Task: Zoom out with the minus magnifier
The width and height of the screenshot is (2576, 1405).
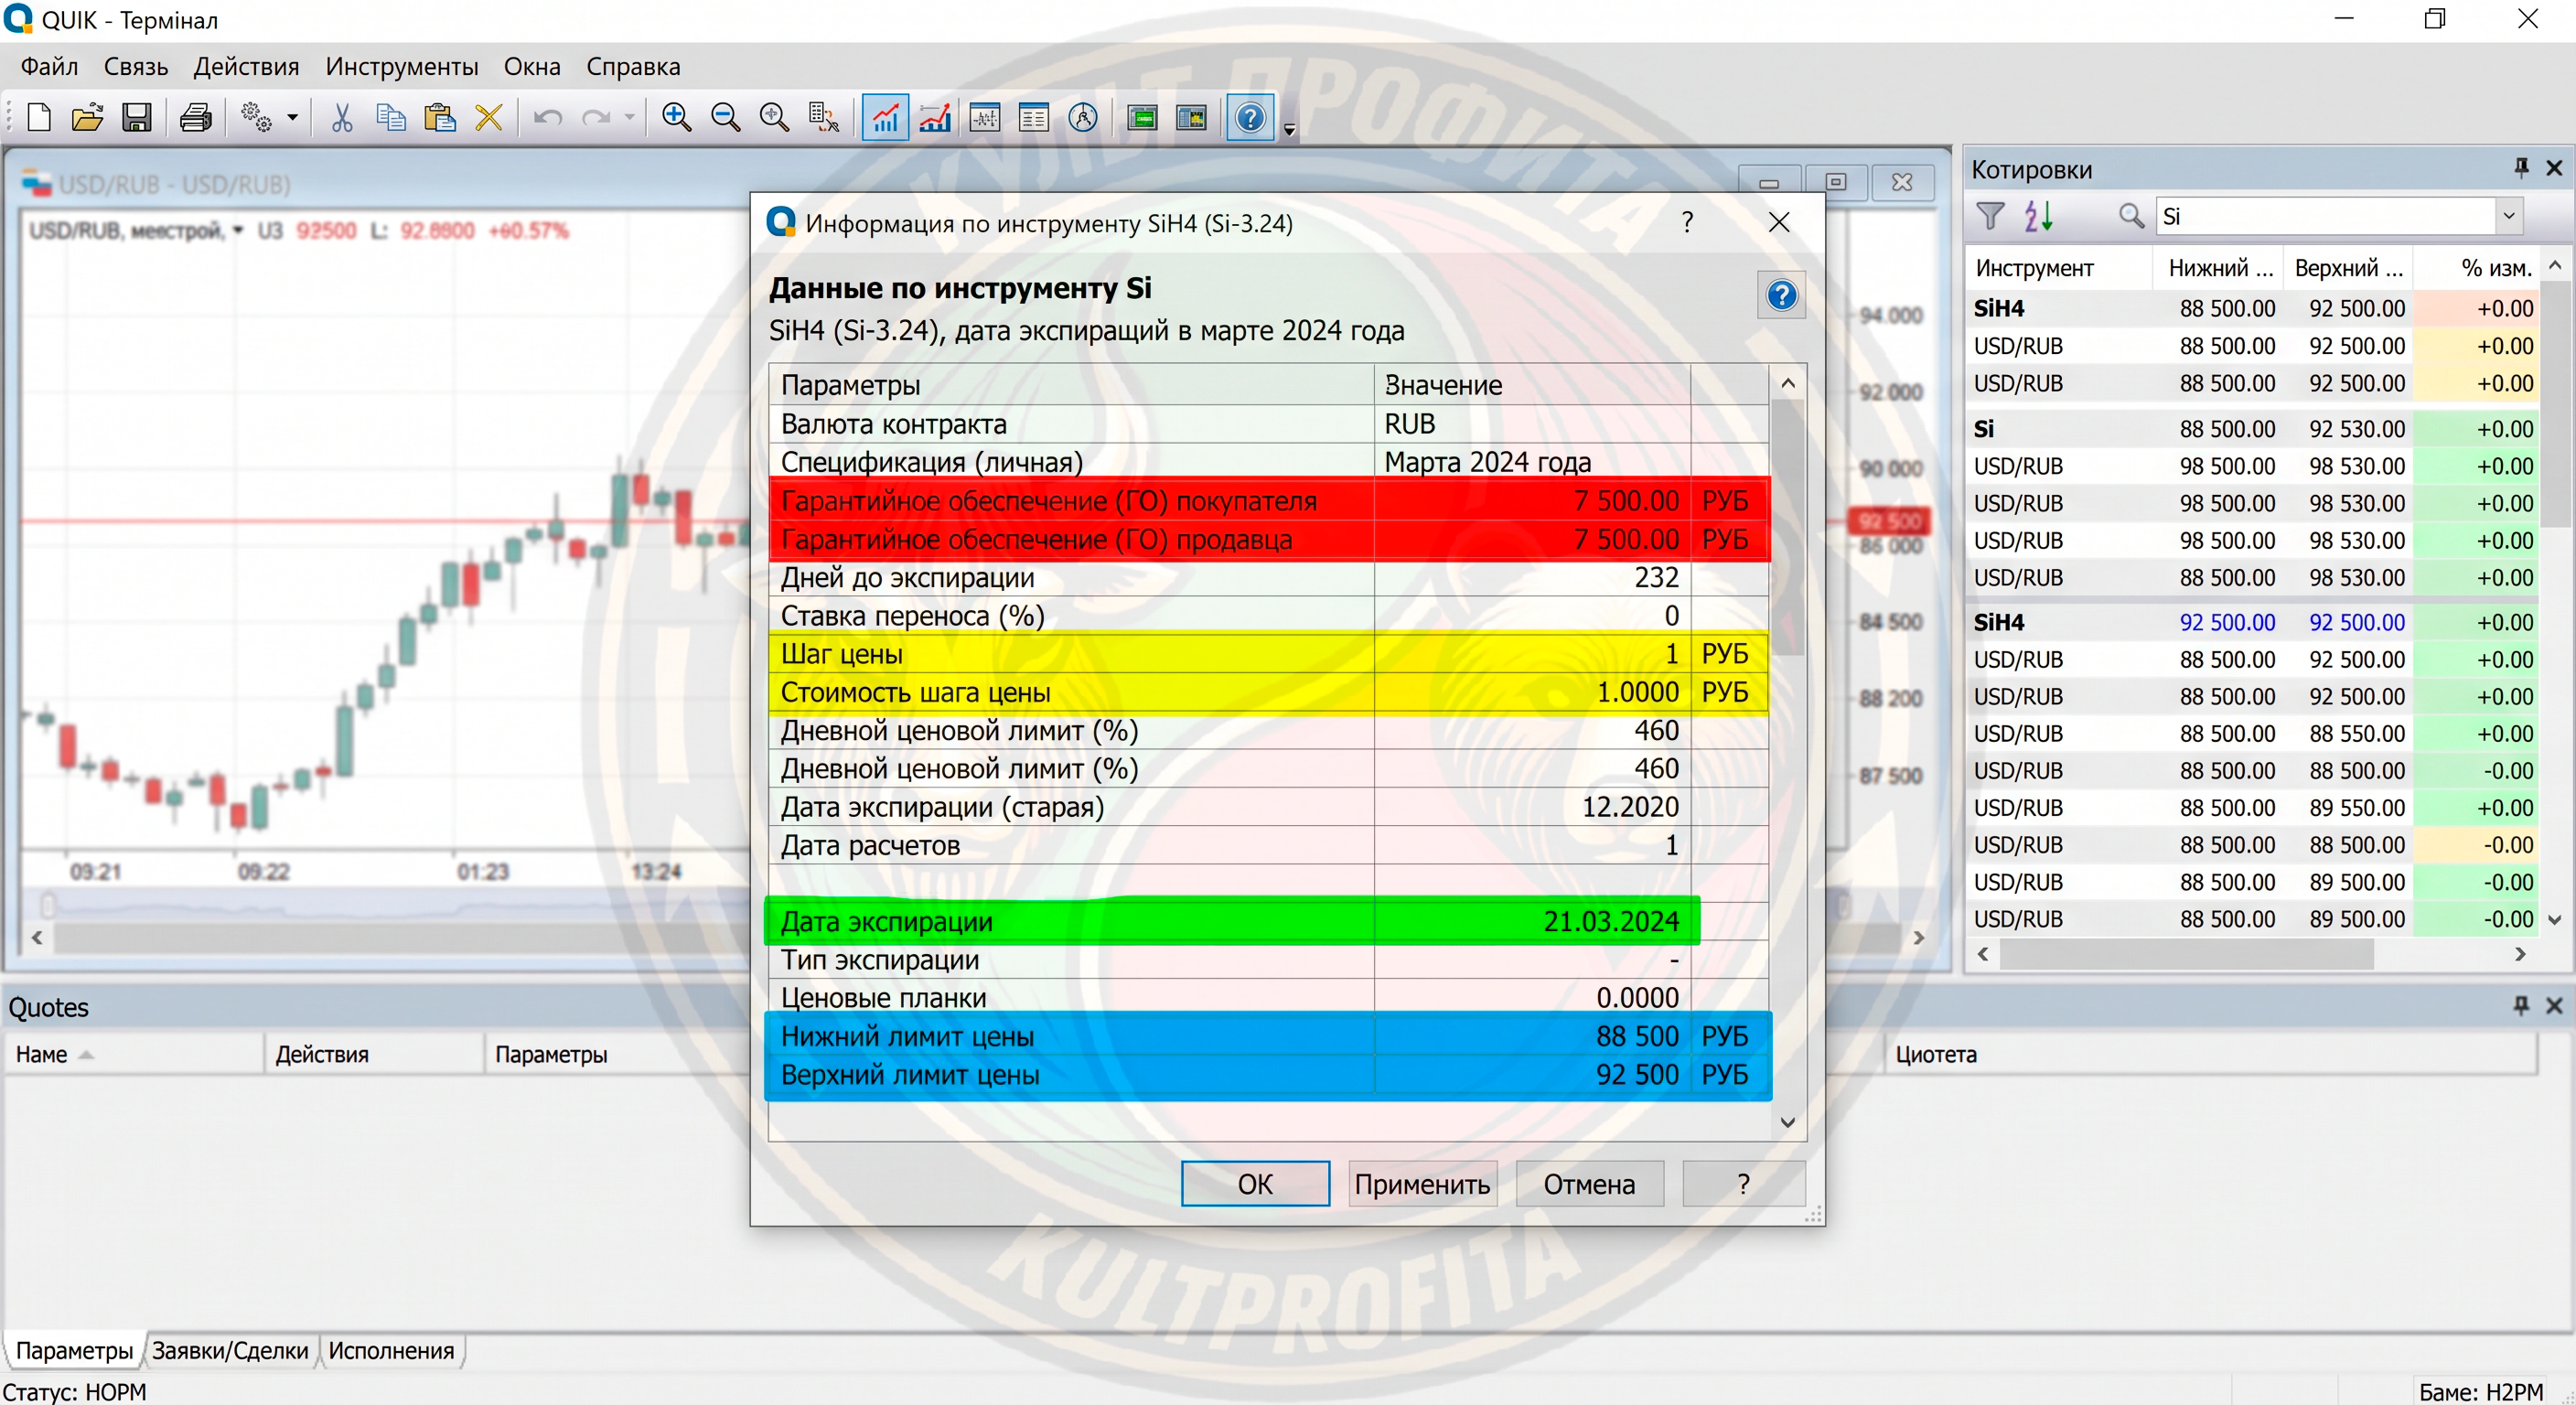Action: click(726, 118)
